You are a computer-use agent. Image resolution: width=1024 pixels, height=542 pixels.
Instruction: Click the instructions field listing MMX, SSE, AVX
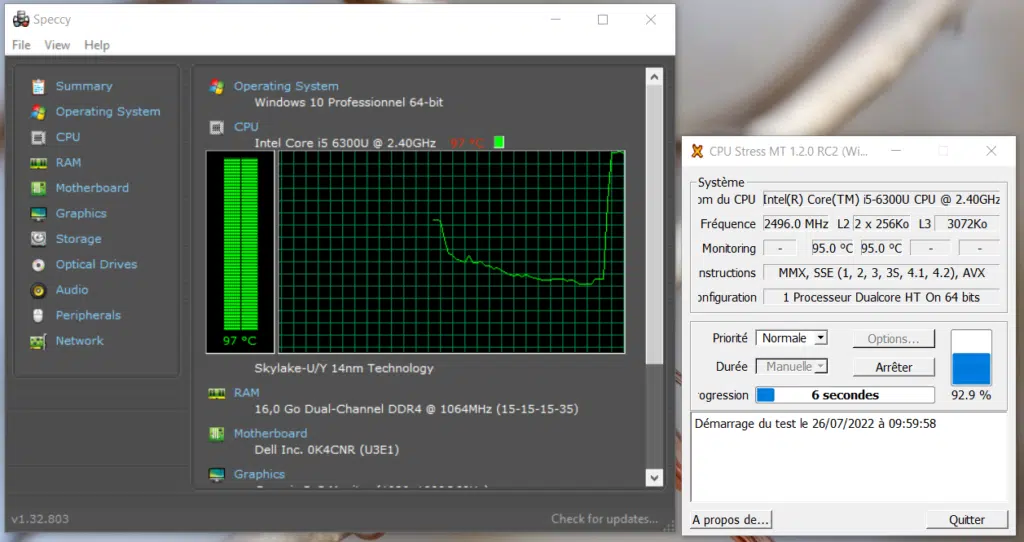(x=881, y=273)
